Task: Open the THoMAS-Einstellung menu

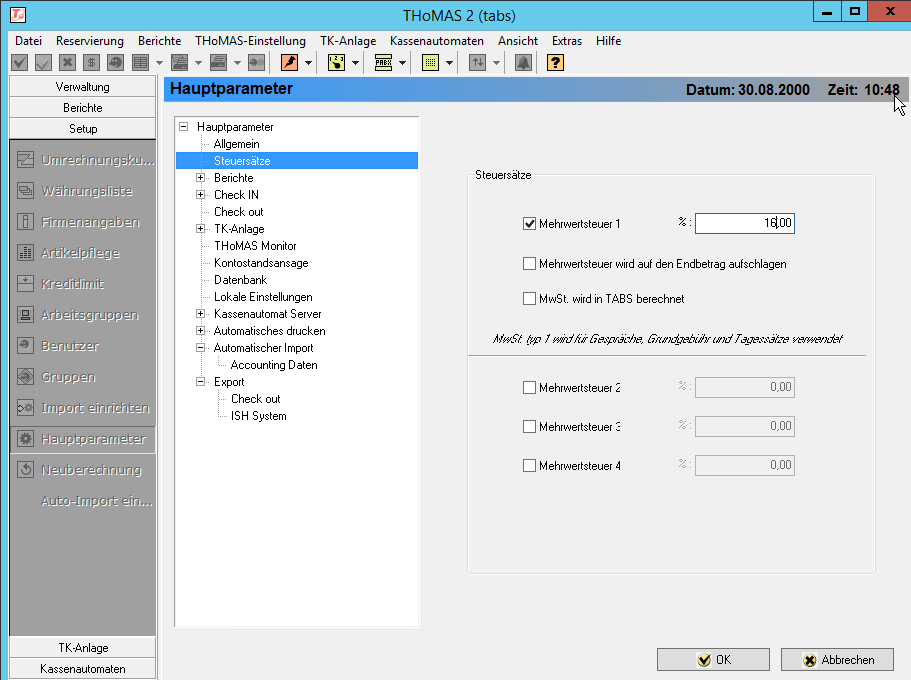Action: pyautogui.click(x=250, y=41)
